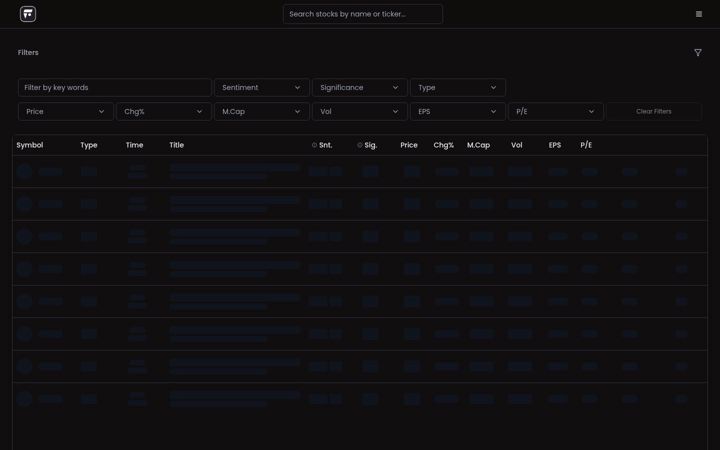Sort by EPS column header

point(555,145)
